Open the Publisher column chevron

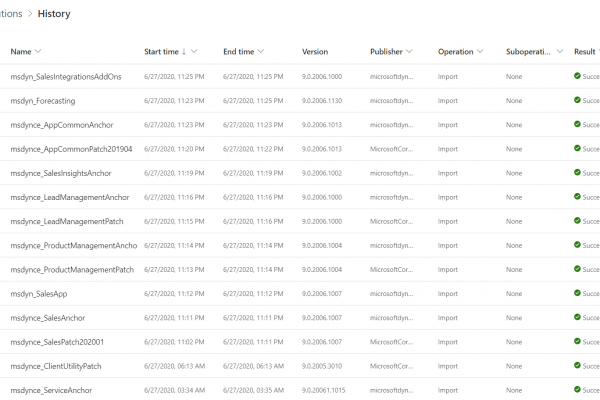click(409, 51)
